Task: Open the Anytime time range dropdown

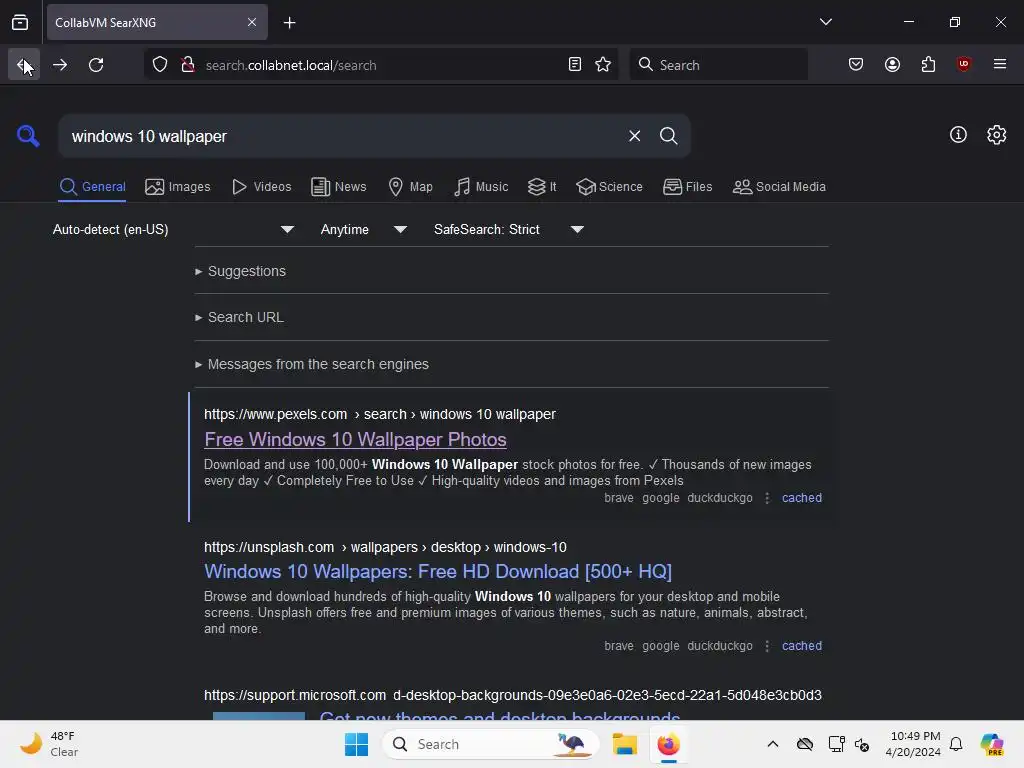Action: [x=363, y=229]
